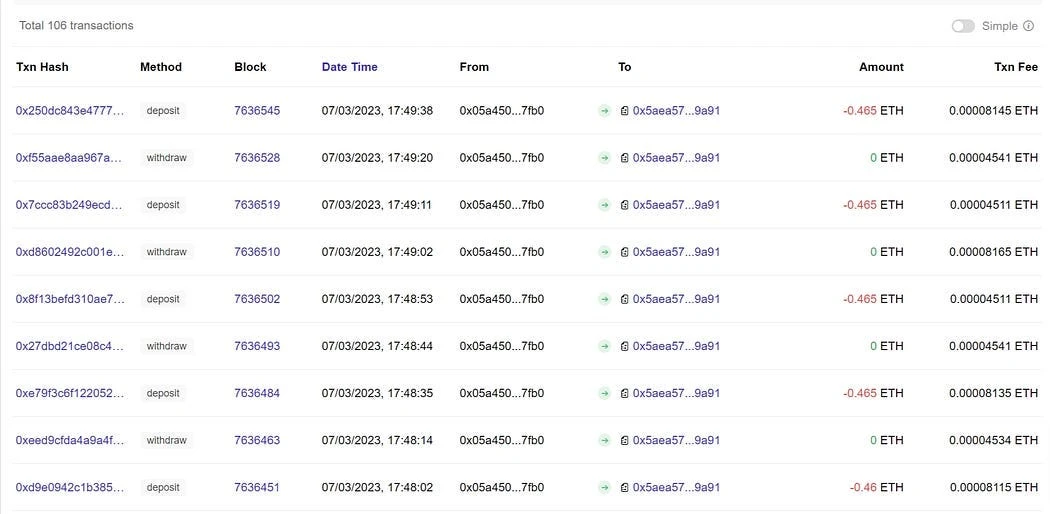1050x514 pixels.
Task: Click contract icon in block 7636451 row
Action: pos(624,487)
